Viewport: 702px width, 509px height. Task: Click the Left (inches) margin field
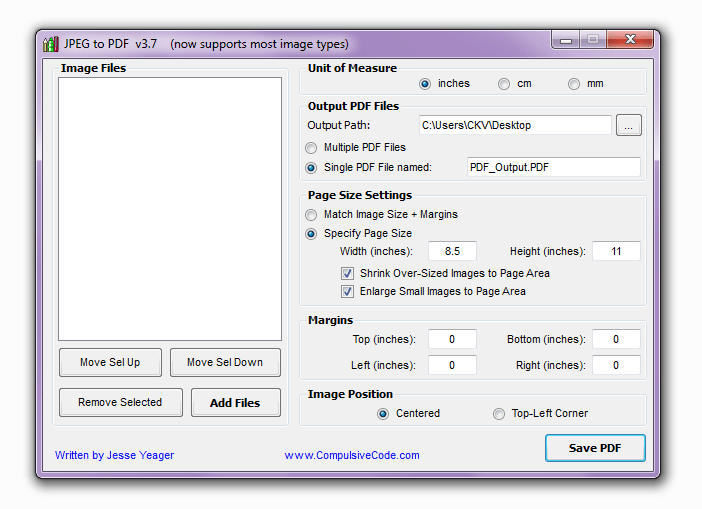click(452, 365)
